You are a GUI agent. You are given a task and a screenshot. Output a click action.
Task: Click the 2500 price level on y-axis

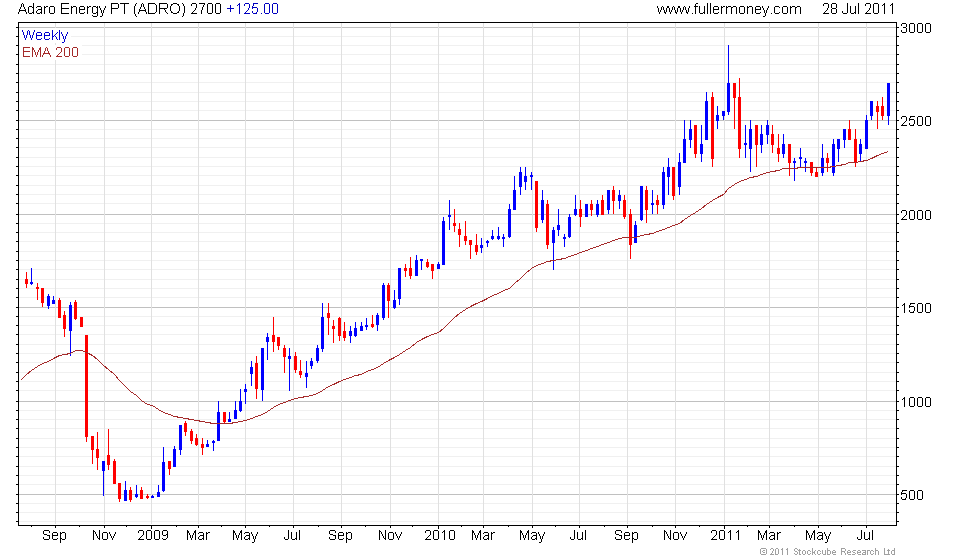918,122
